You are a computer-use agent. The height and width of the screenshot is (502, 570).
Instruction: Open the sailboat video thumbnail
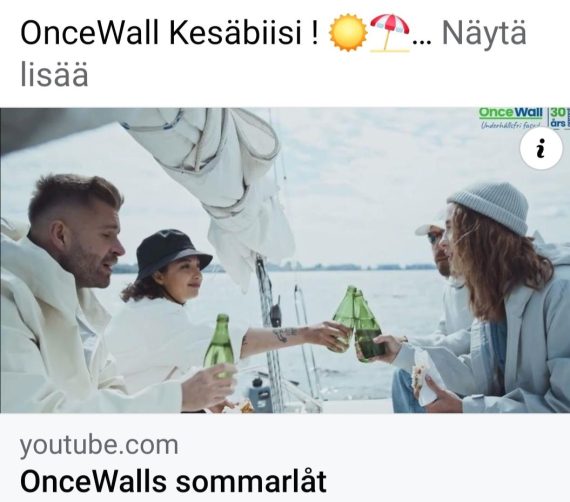(285, 260)
